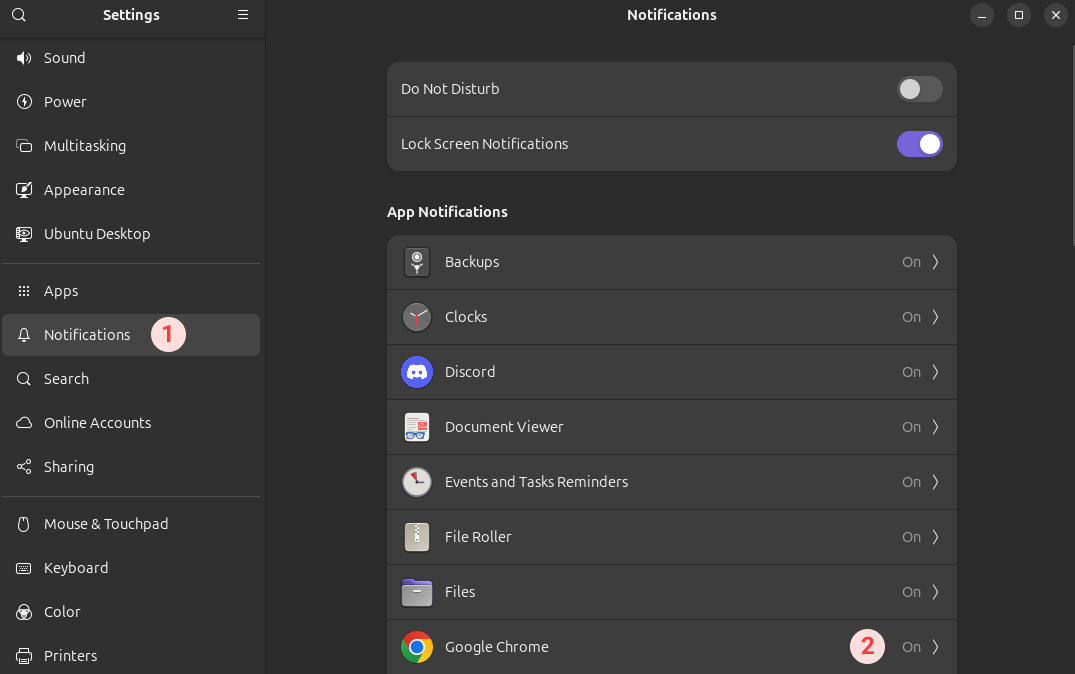Click the Document Viewer icon
The width and height of the screenshot is (1075, 674).
click(417, 427)
